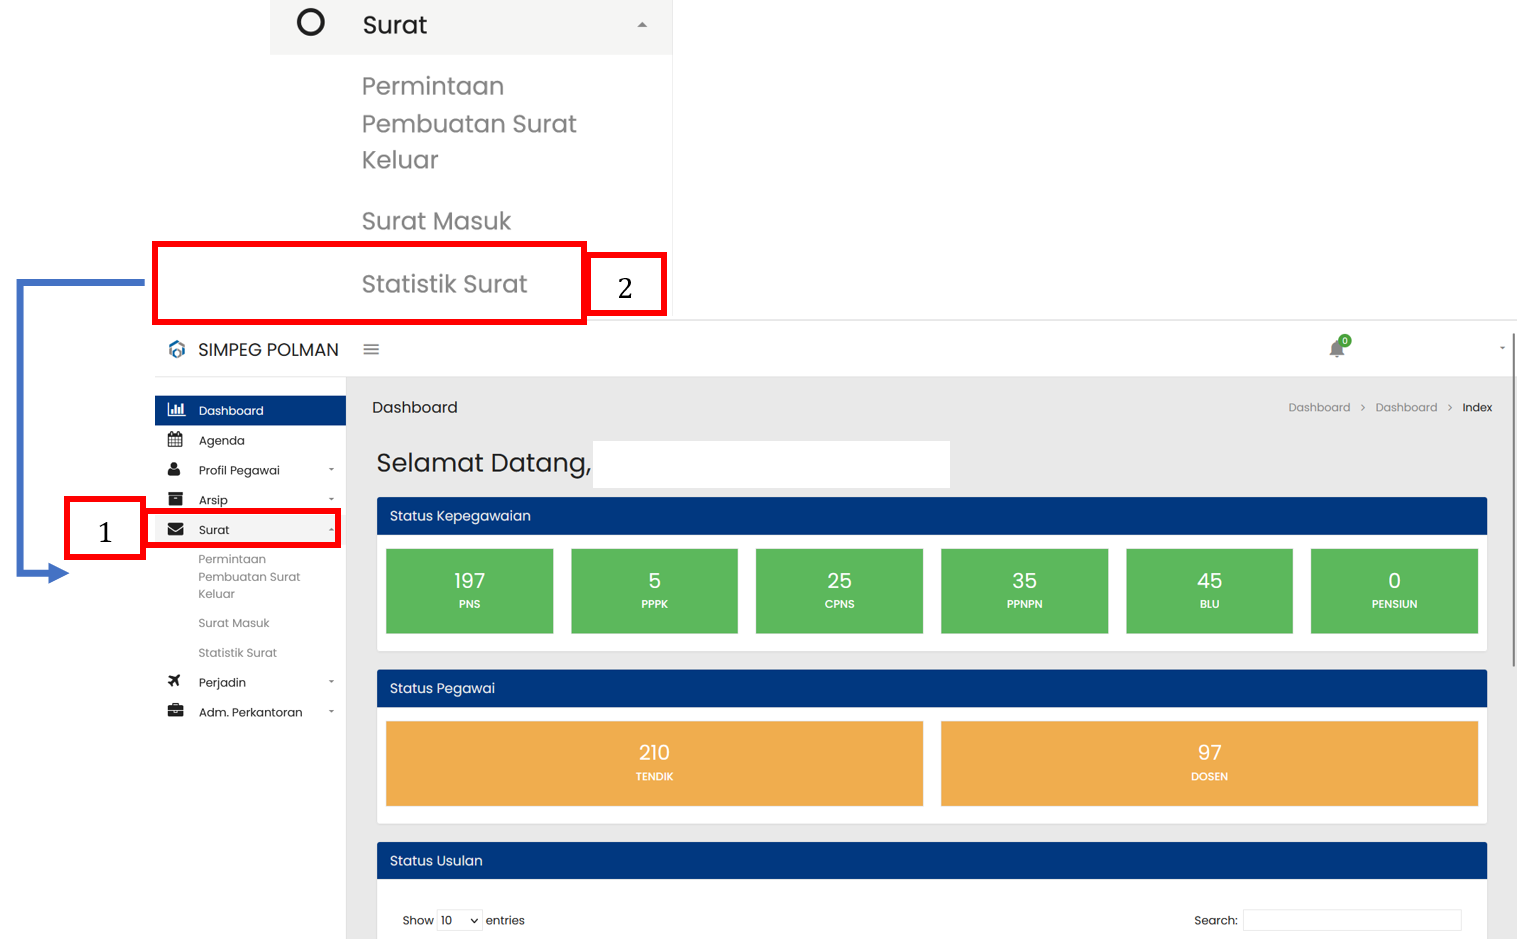
Task: Toggle the hamburger sidebar menu icon
Action: pos(371,349)
